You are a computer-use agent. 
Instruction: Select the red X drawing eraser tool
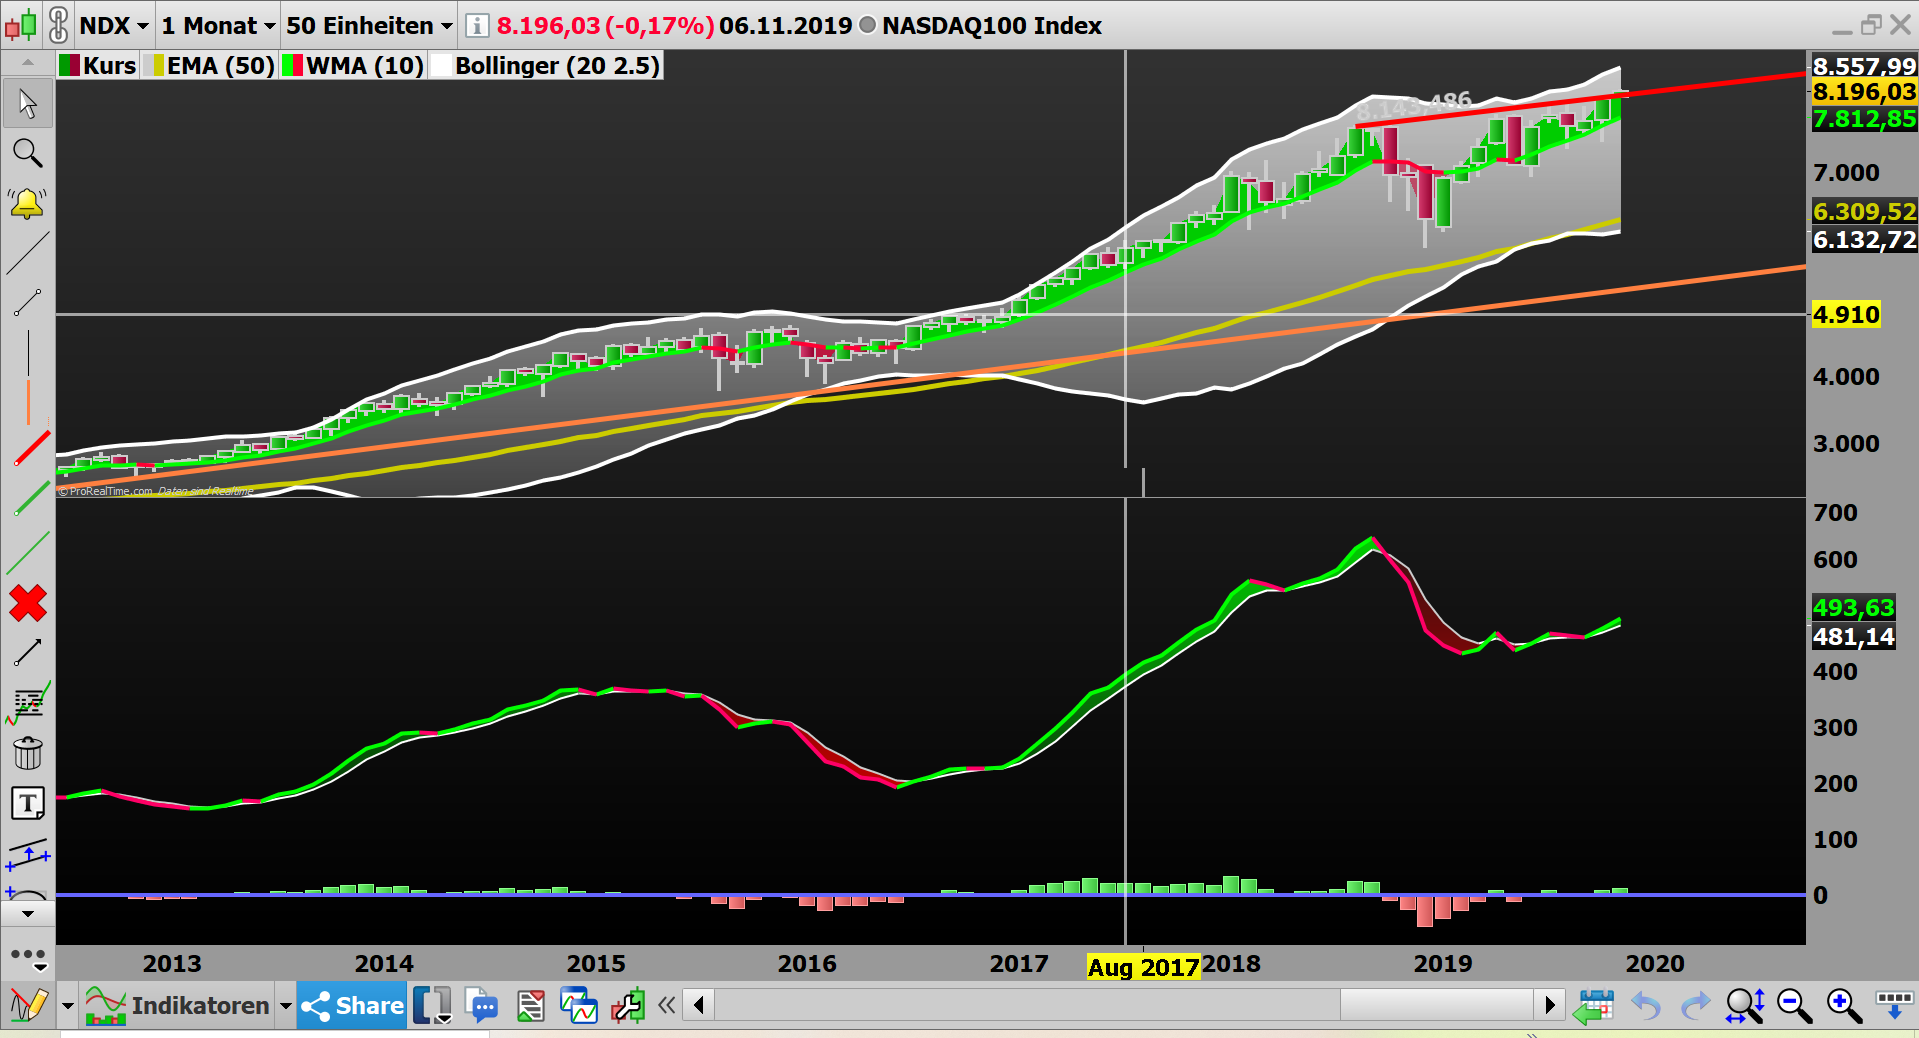[27, 603]
